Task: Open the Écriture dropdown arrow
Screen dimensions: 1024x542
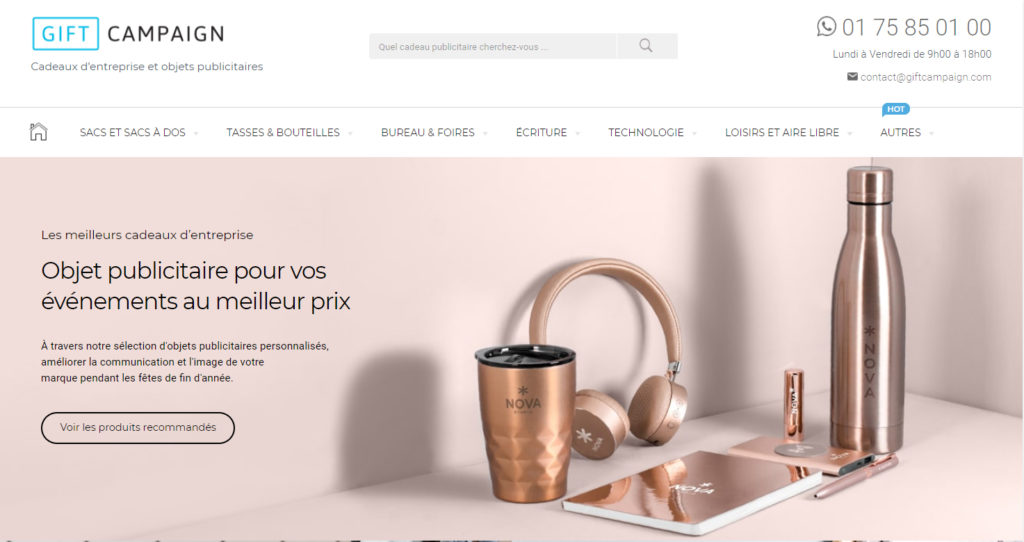Action: tap(577, 133)
